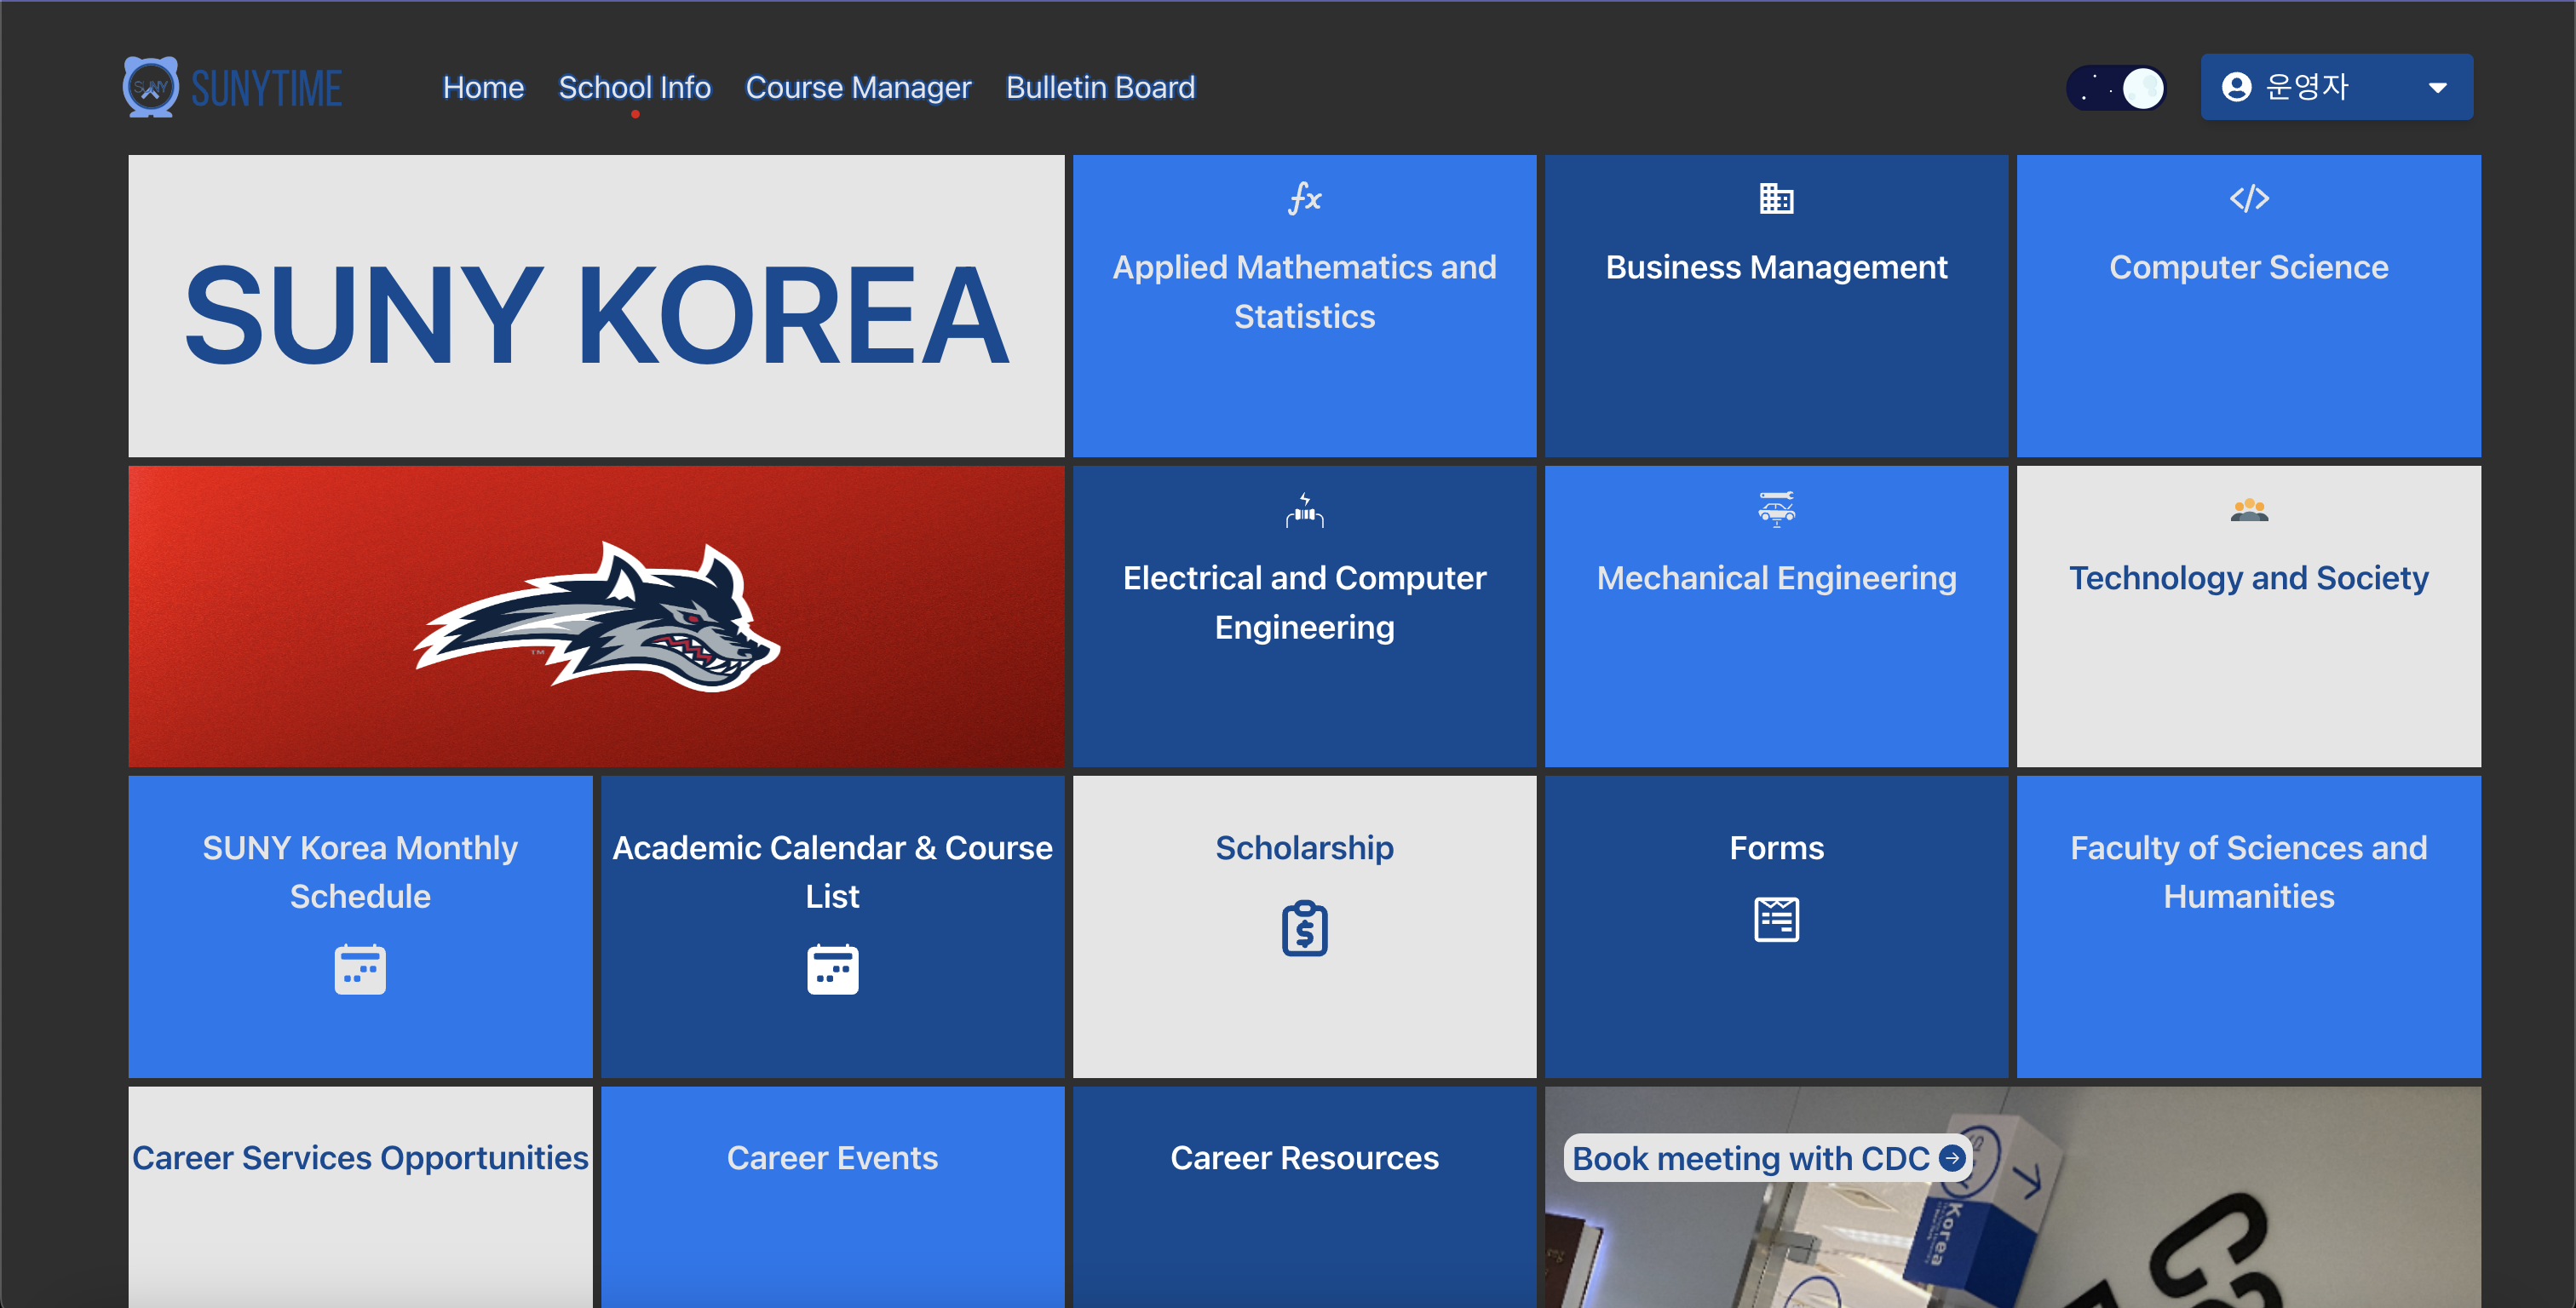
Task: Click the fx icon for Applied Mathematics
Action: click(1304, 198)
